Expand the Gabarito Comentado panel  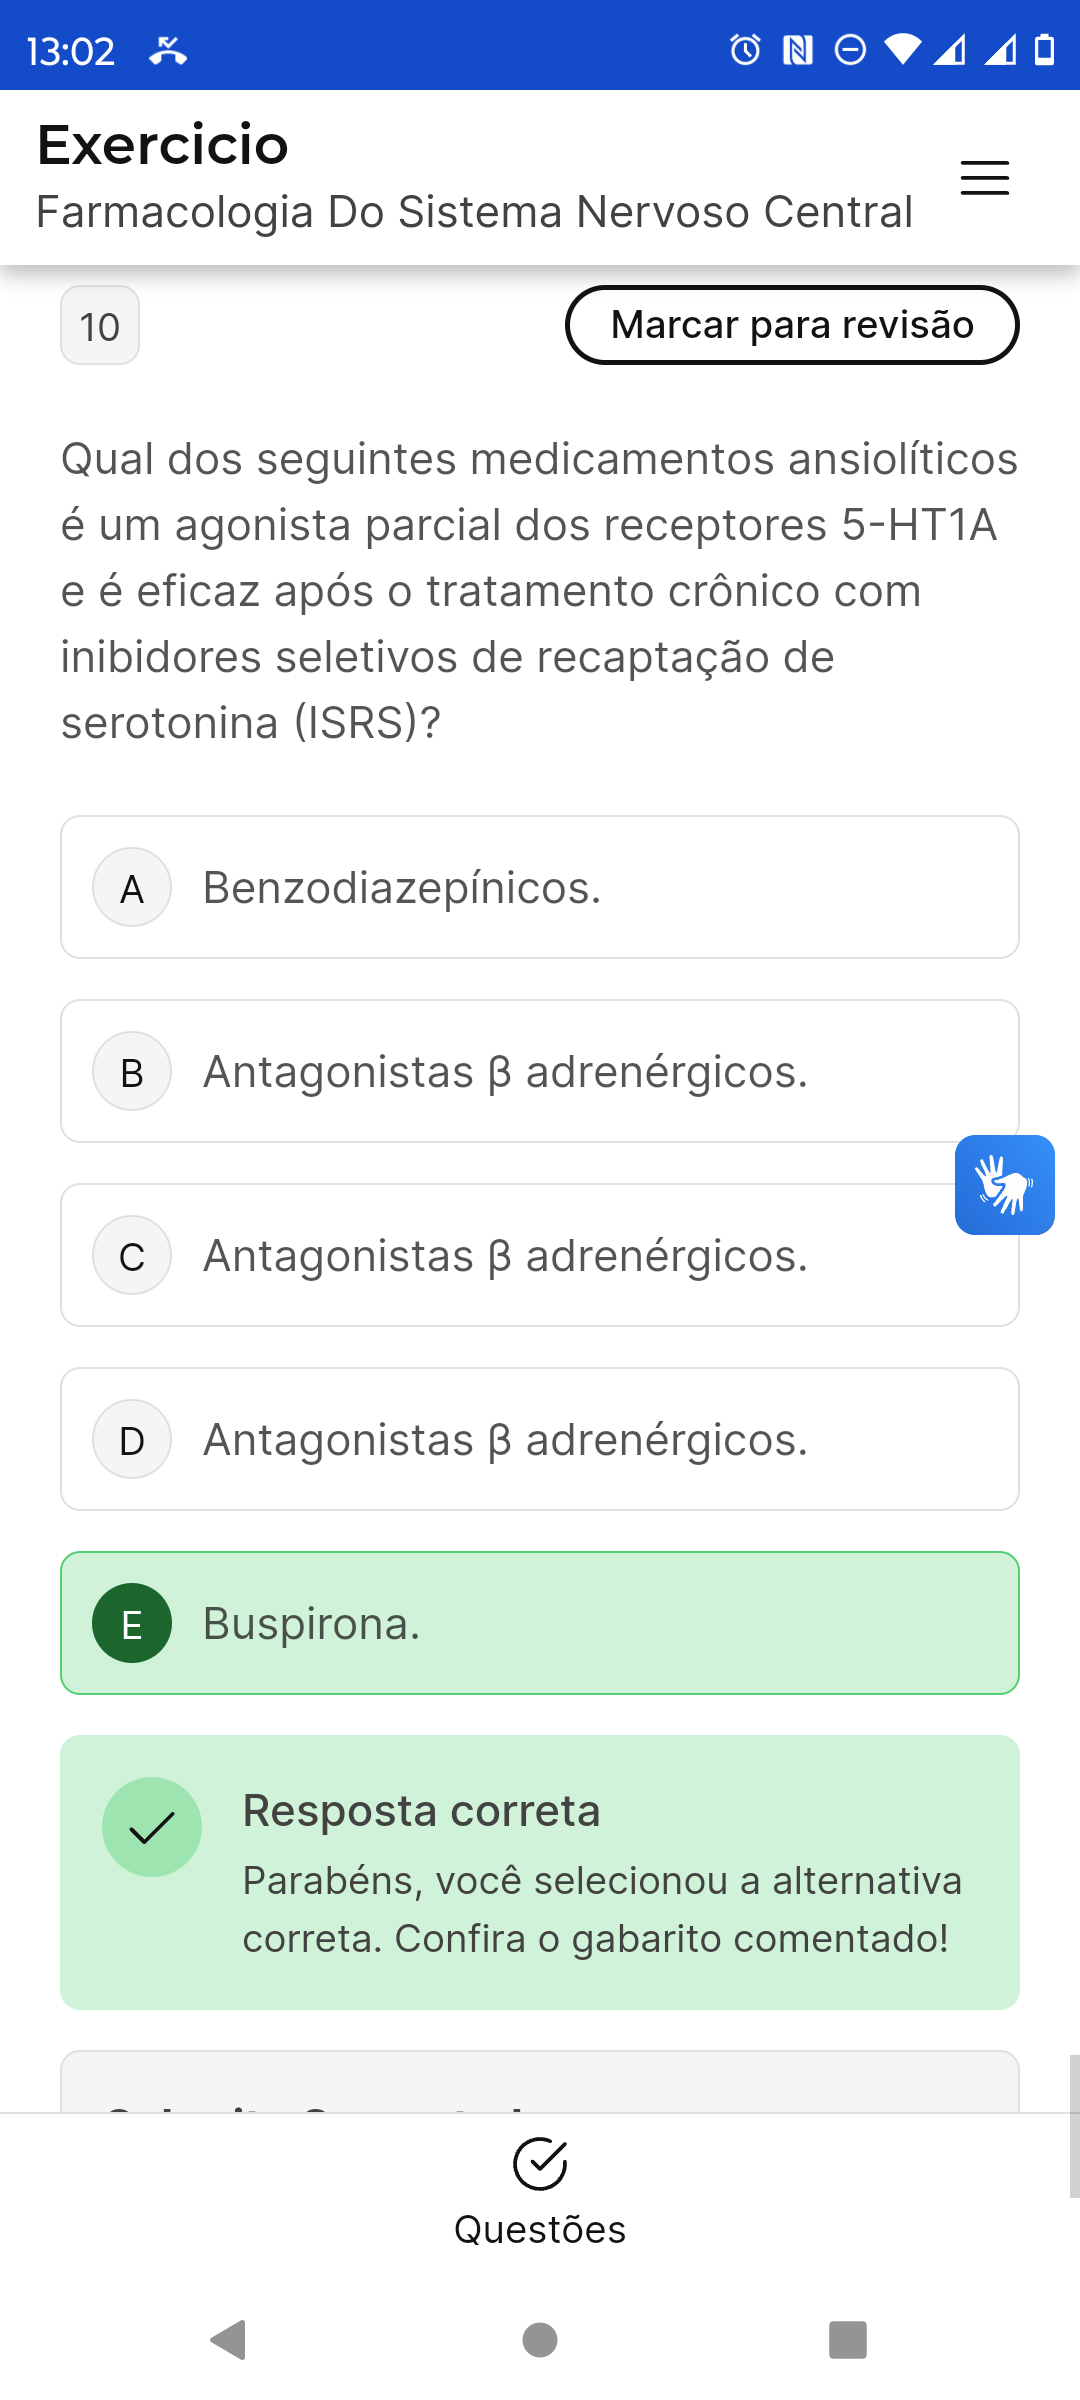(x=540, y=2085)
